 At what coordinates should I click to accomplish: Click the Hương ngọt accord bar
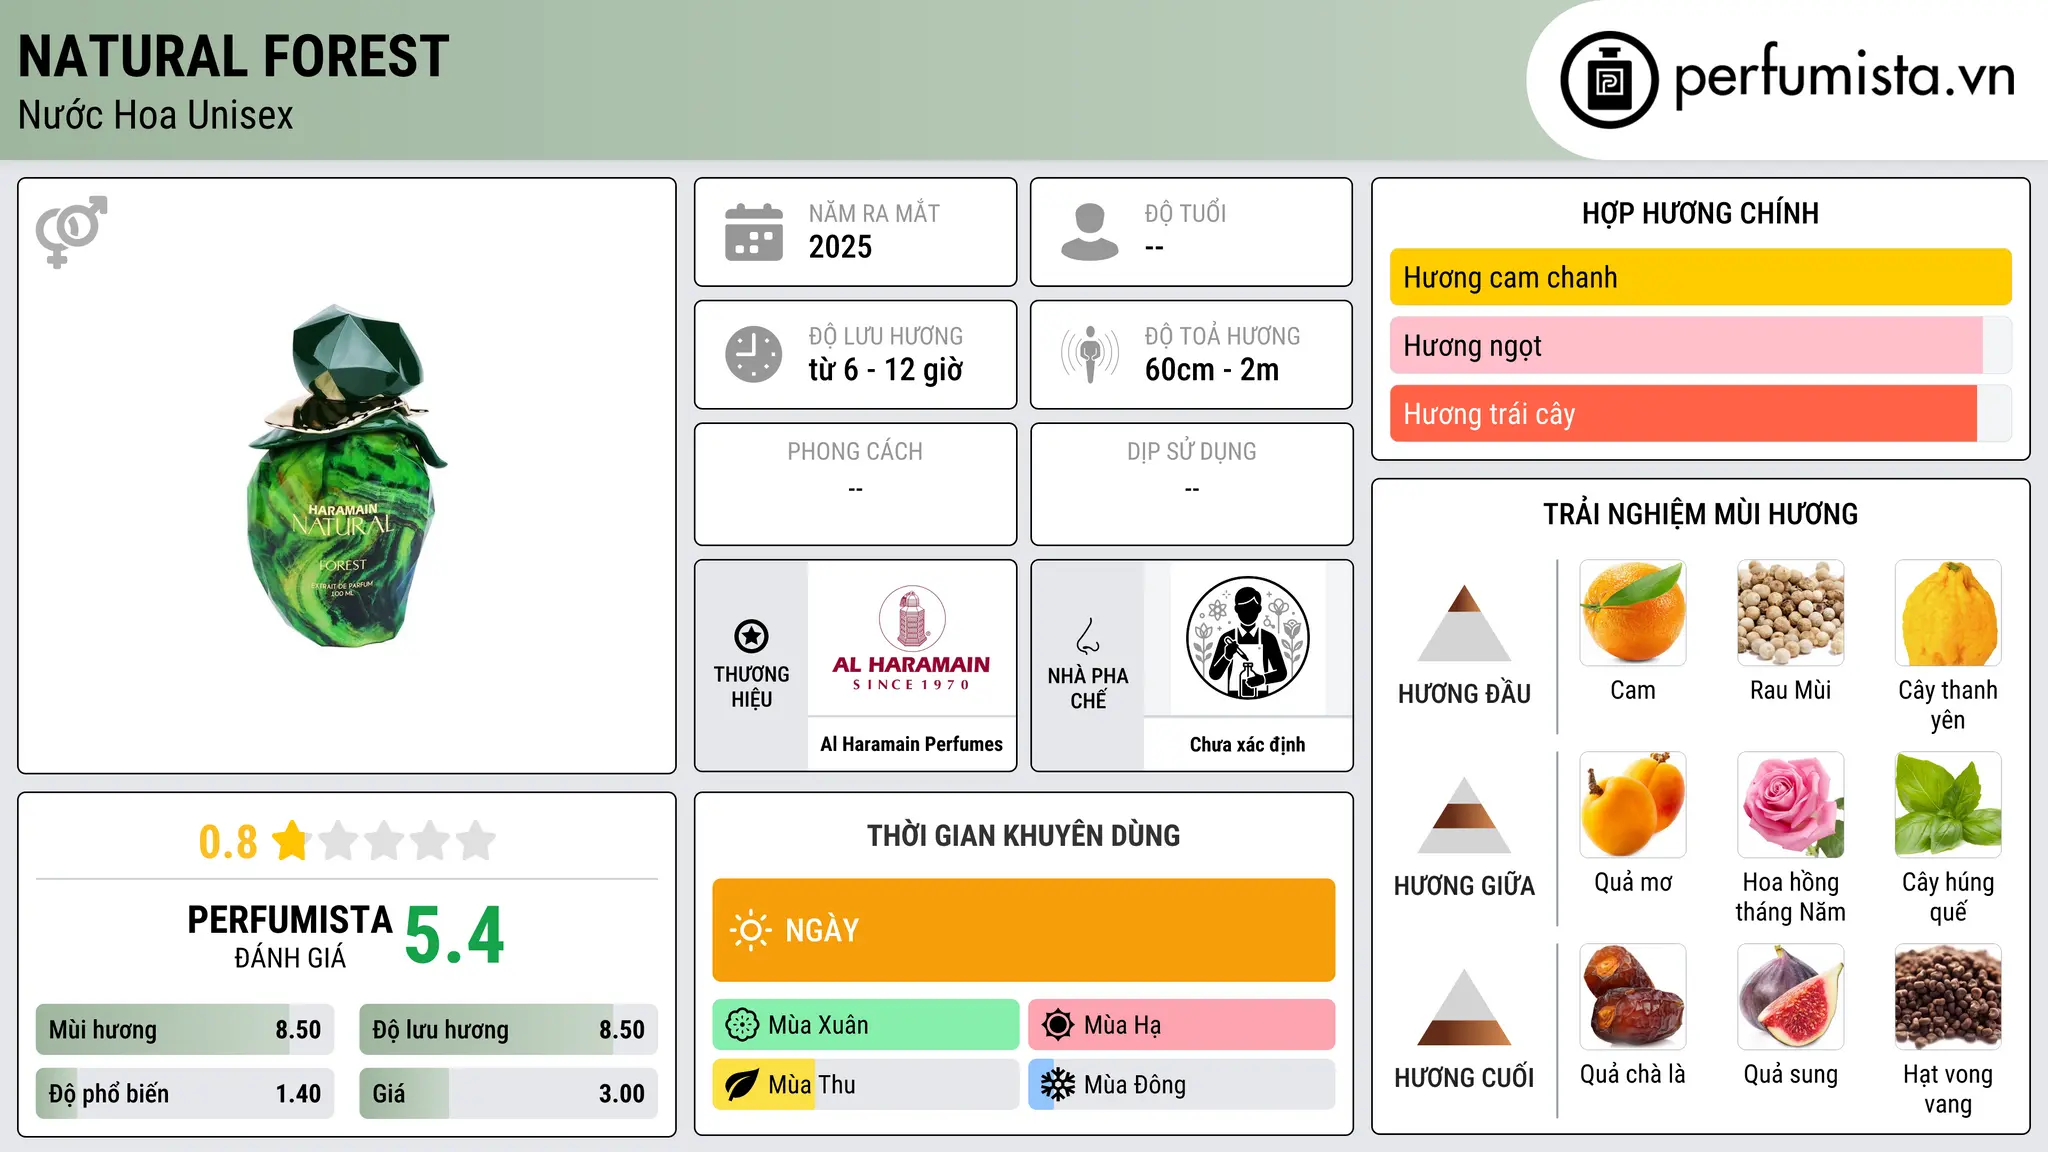(x=1700, y=346)
